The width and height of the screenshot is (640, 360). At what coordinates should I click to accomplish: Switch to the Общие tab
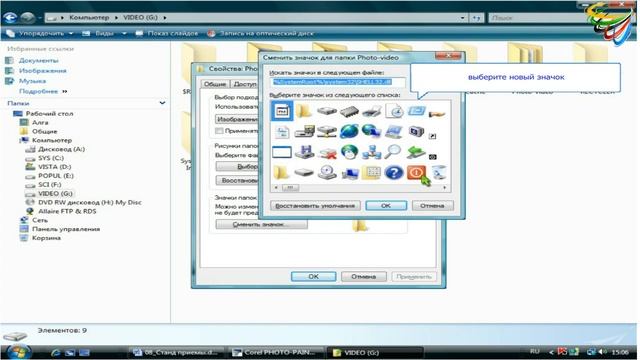pos(215,84)
